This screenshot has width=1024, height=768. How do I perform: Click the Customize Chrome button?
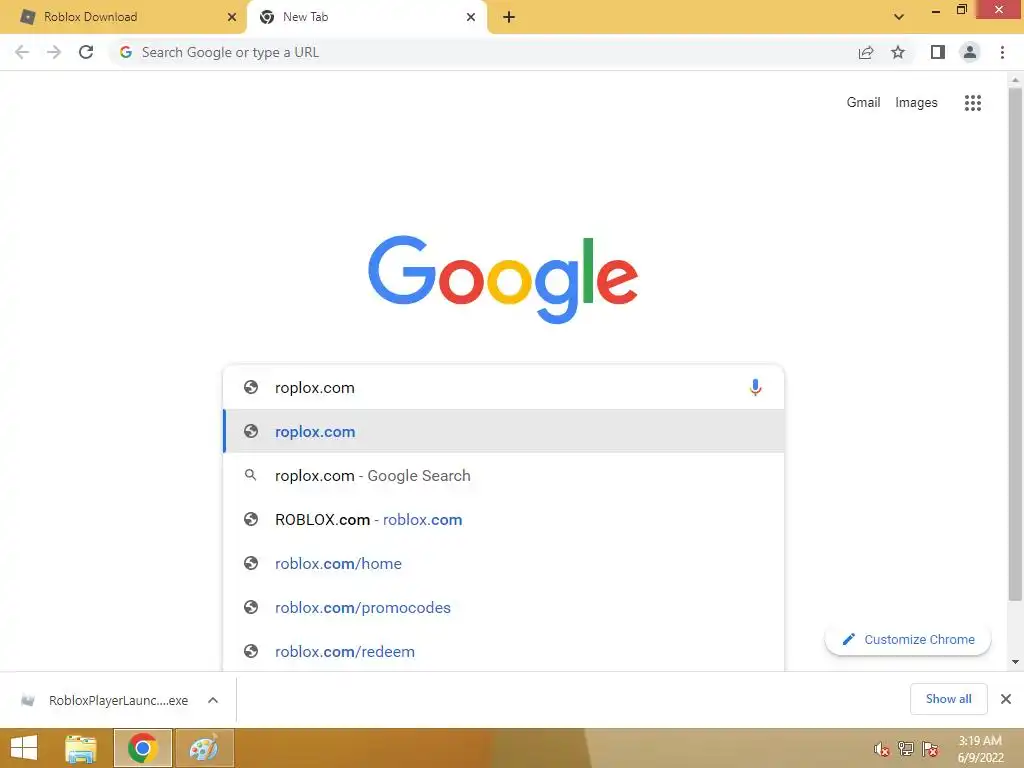click(908, 639)
